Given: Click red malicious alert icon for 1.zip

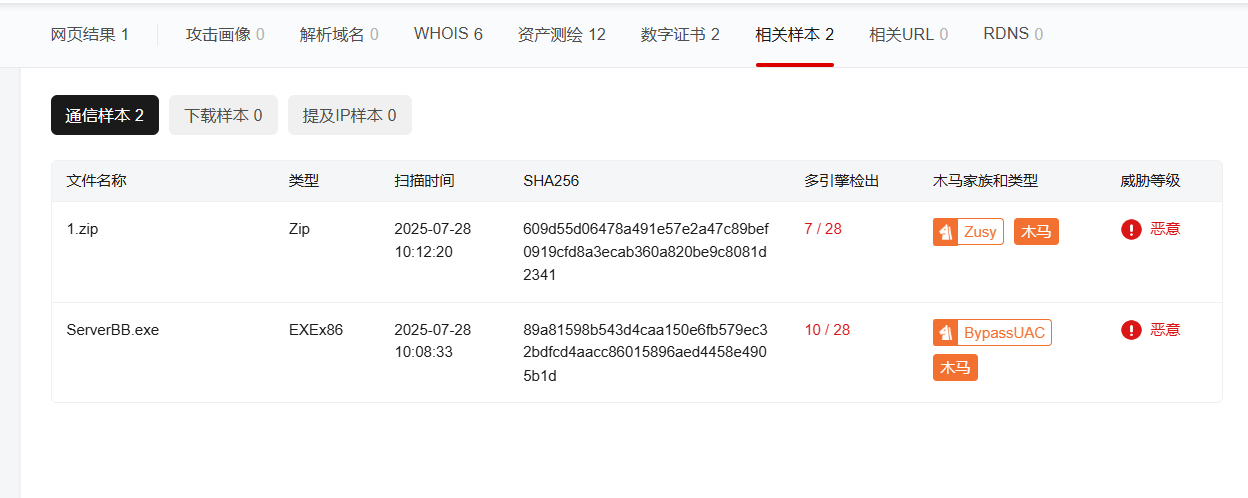Looking at the screenshot, I should click(1131, 230).
